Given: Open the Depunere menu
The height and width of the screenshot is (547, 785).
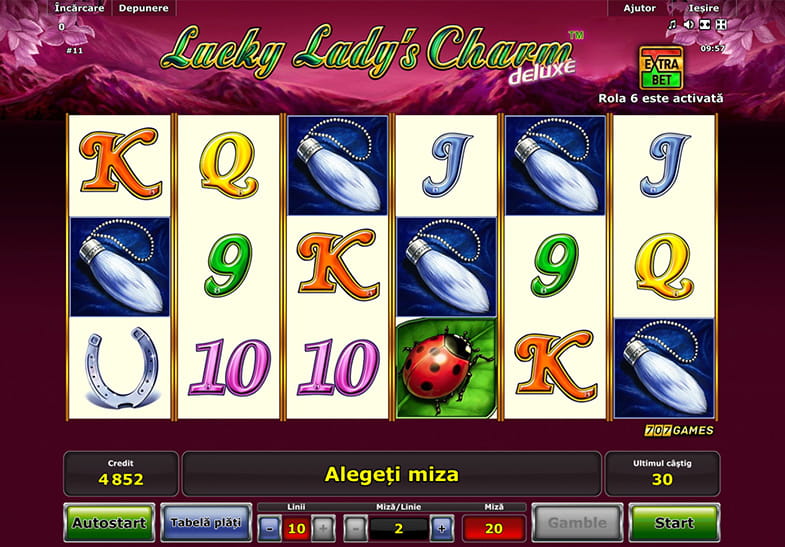Looking at the screenshot, I should [x=144, y=8].
